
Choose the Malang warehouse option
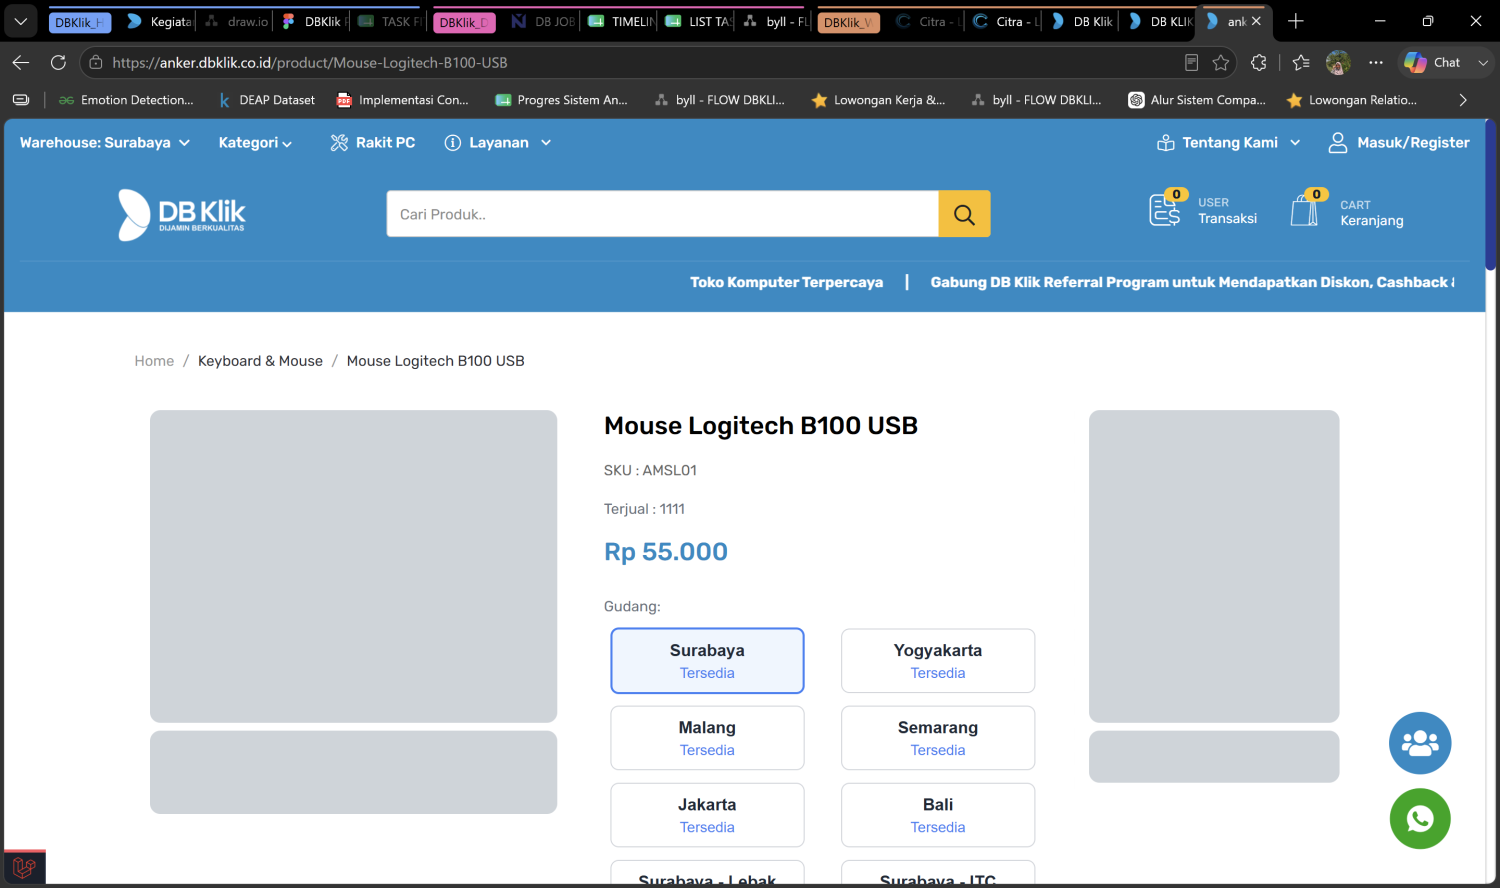[707, 738]
